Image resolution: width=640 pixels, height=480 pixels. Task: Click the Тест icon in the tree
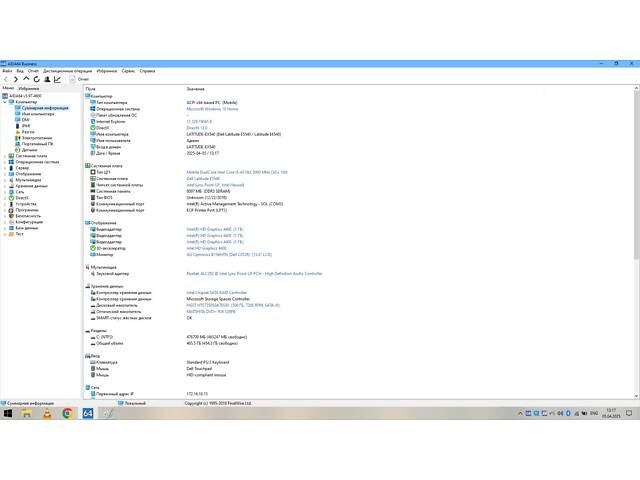point(11,234)
